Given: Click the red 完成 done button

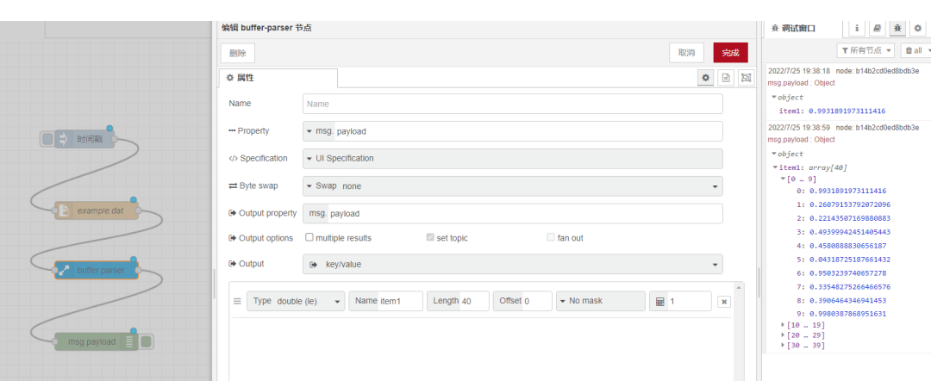Looking at the screenshot, I should pos(731,53).
